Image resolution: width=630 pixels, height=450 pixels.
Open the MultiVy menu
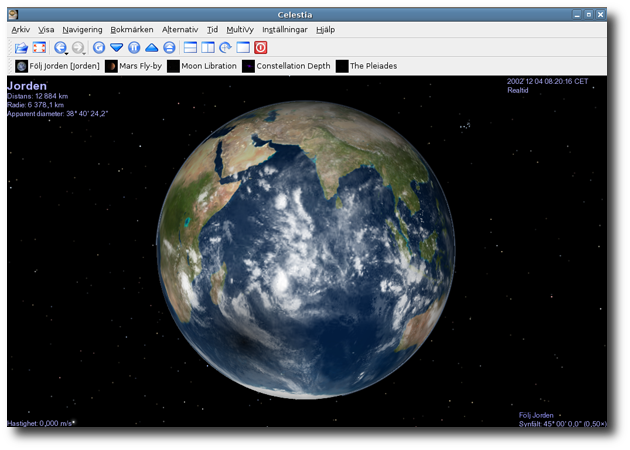pos(240,30)
